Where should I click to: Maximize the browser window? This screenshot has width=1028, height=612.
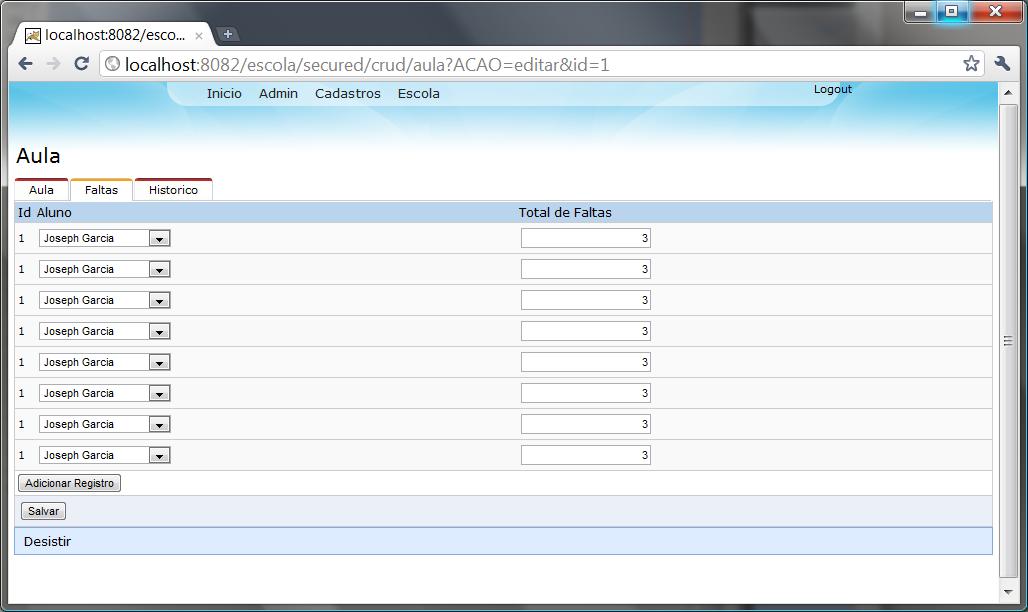click(952, 12)
